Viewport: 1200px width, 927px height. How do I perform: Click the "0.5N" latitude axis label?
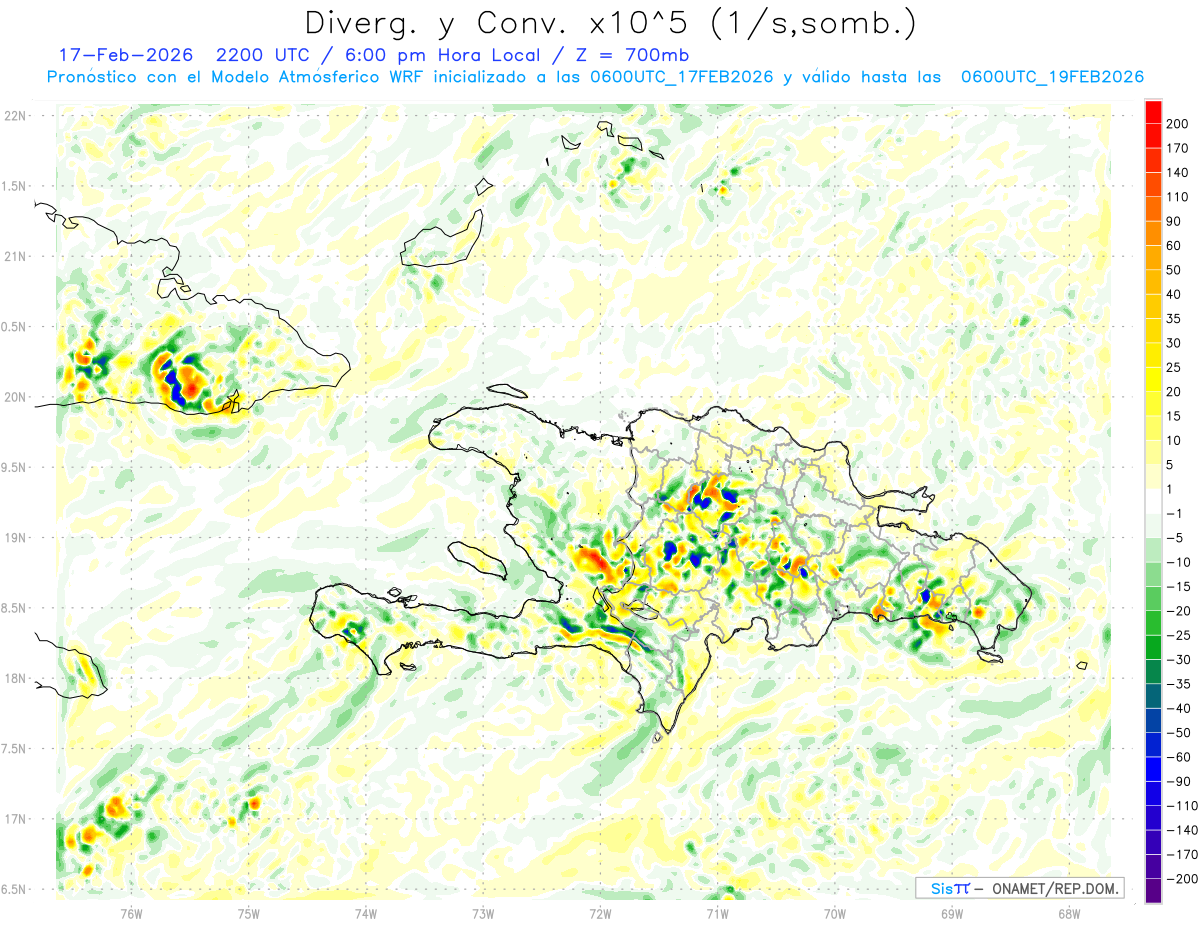[x=15, y=327]
